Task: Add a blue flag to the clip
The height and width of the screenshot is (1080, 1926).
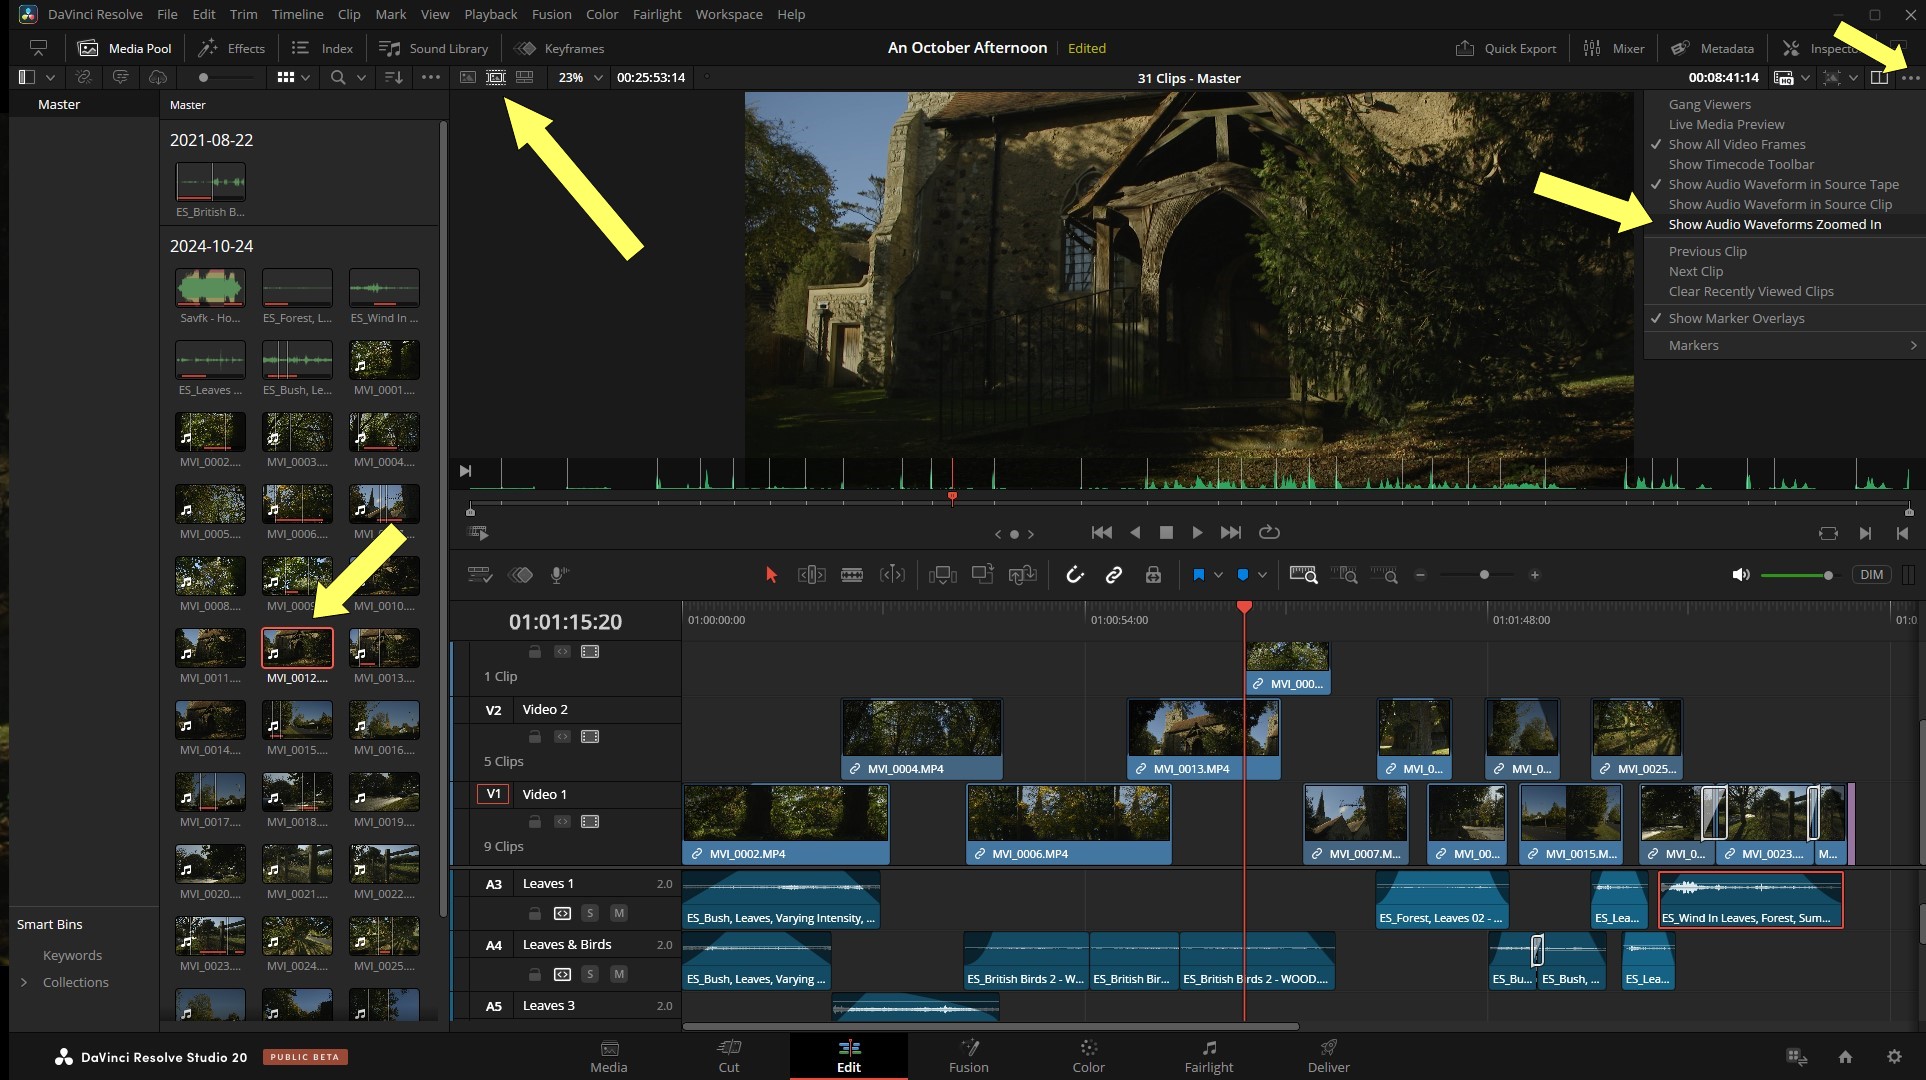Action: click(x=1198, y=575)
